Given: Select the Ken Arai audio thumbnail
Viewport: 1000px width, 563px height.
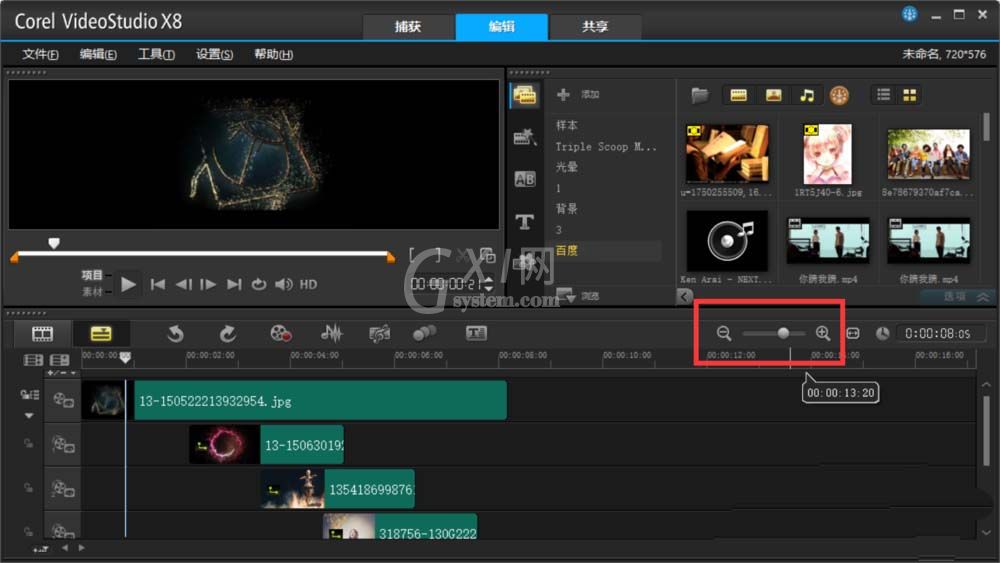Looking at the screenshot, I should [727, 242].
